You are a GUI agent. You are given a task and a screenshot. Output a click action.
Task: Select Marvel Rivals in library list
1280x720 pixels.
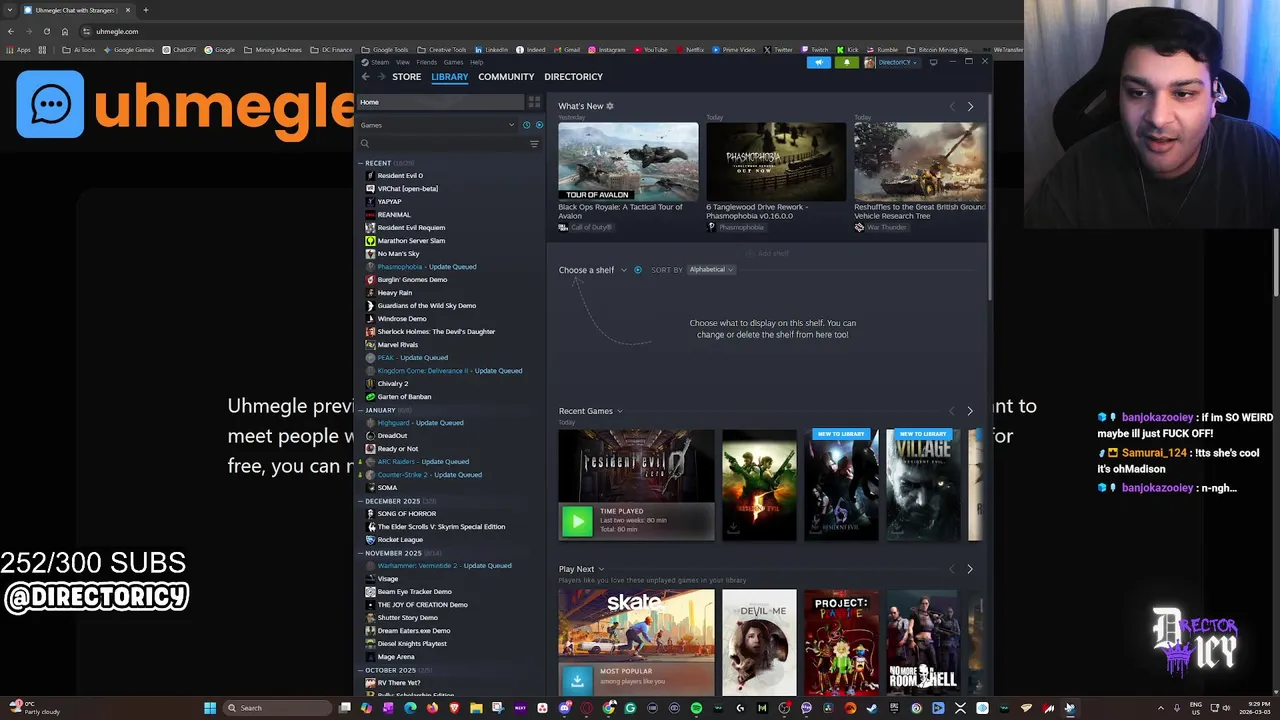click(x=398, y=345)
